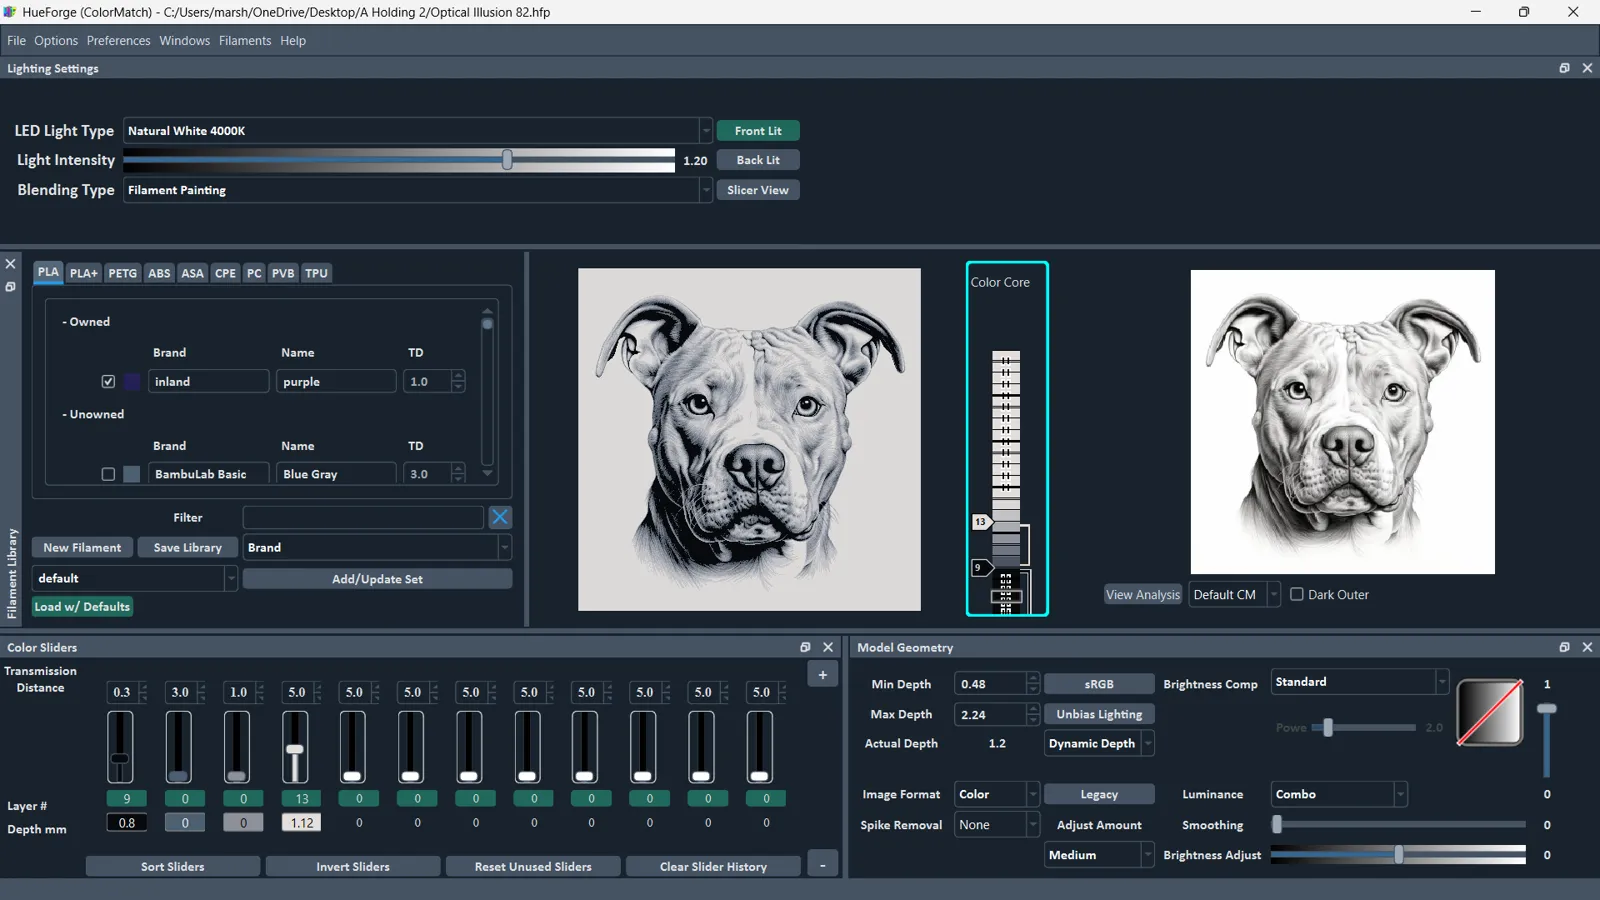Screen dimensions: 1600x900
Task: Remove a color slider with minus icon
Action: coord(823,866)
